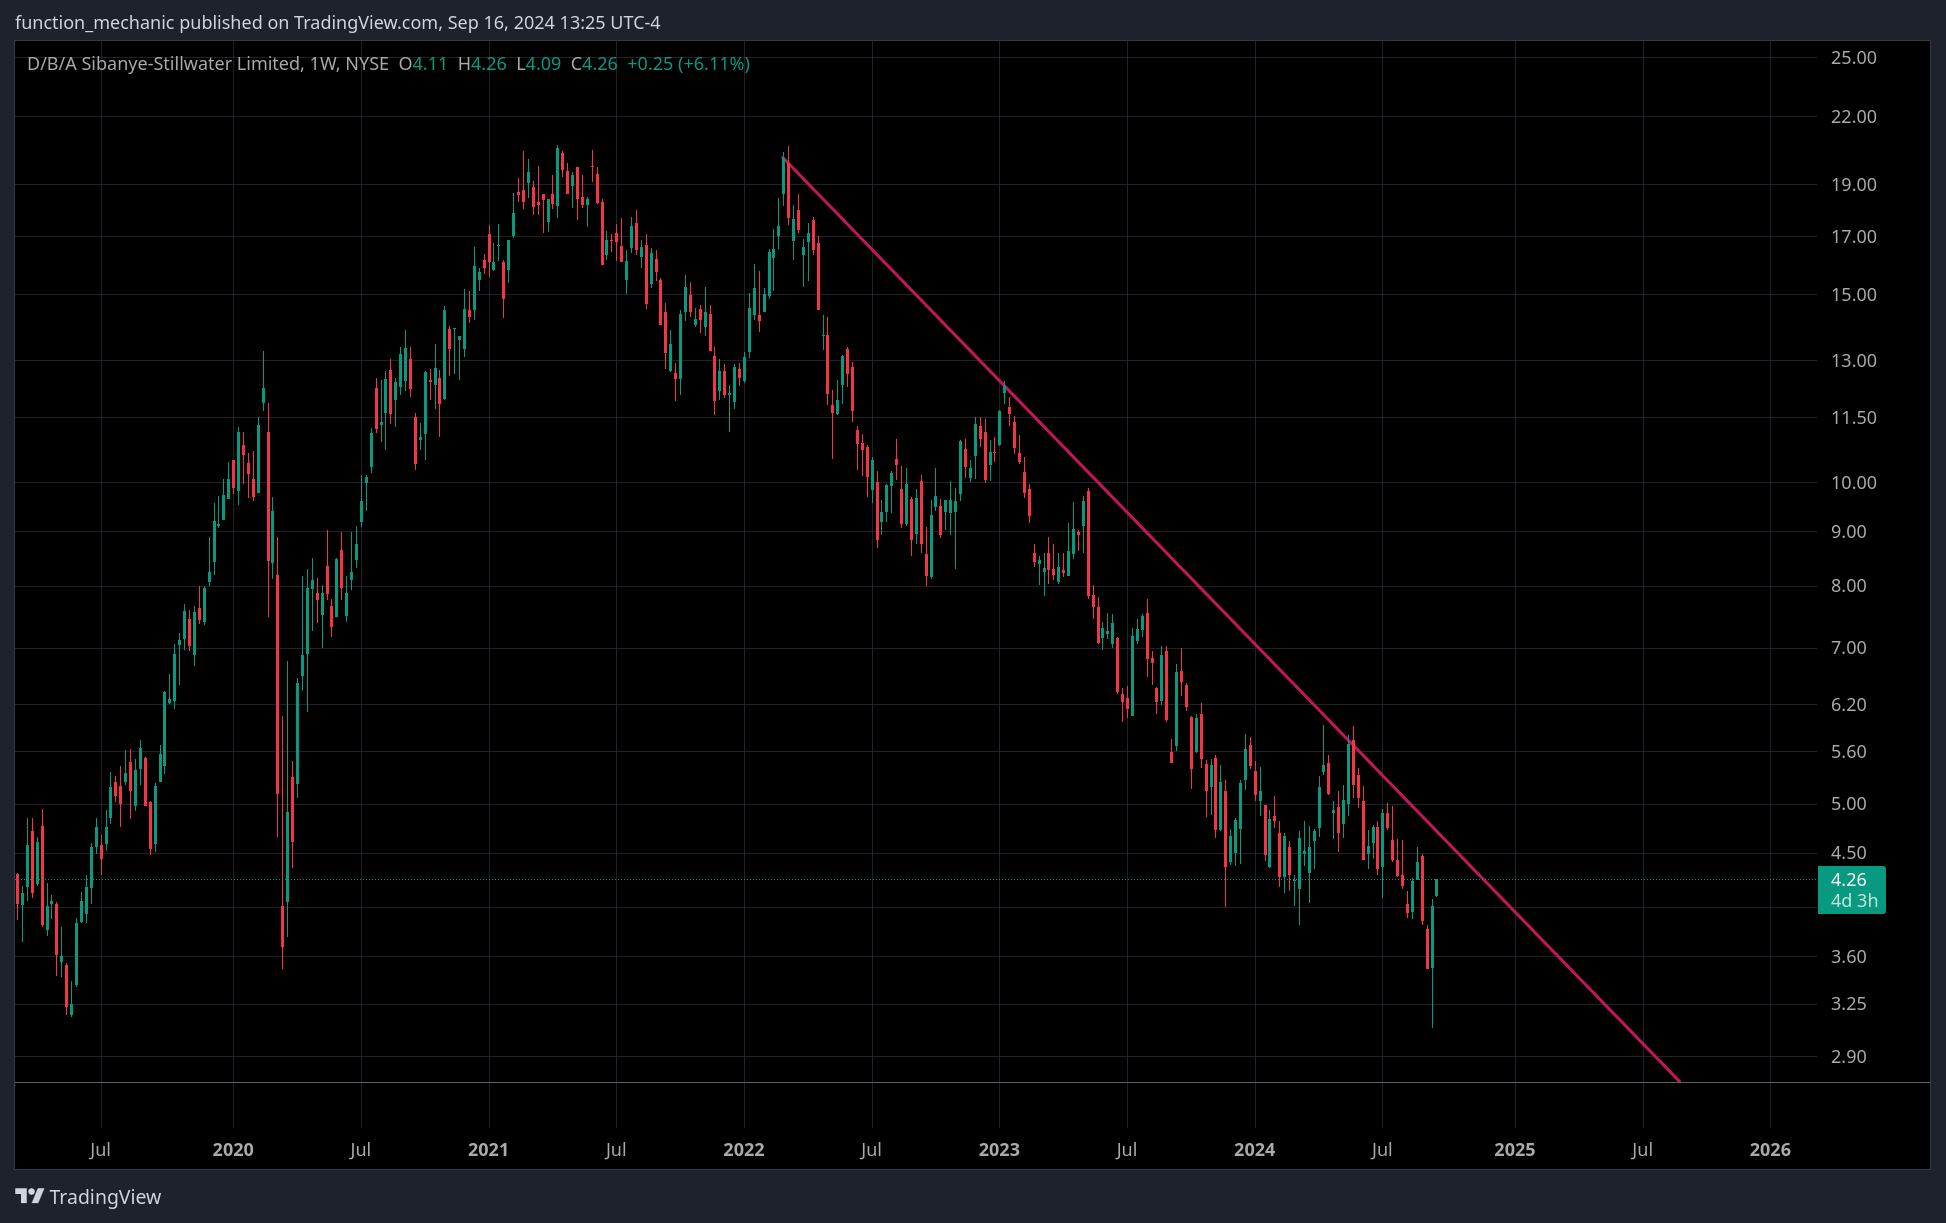The width and height of the screenshot is (1946, 1223).
Task: Click the 3.25 price axis label
Action: coord(1848,1004)
